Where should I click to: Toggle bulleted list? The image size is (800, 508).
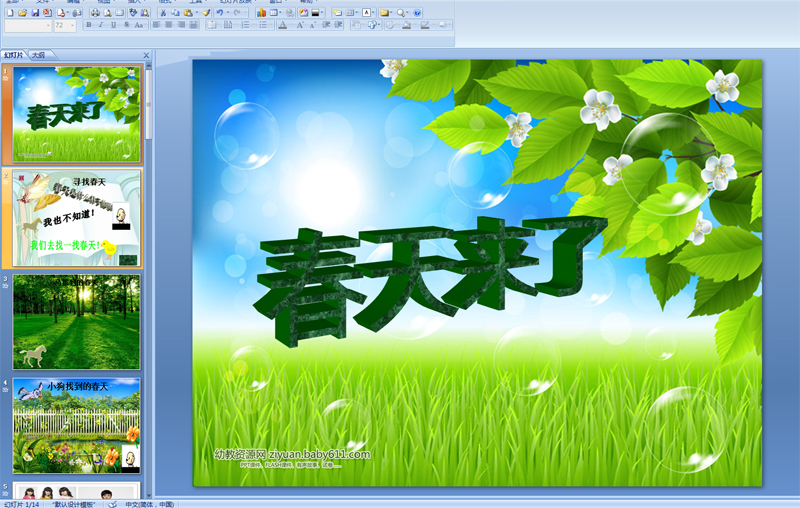(263, 25)
